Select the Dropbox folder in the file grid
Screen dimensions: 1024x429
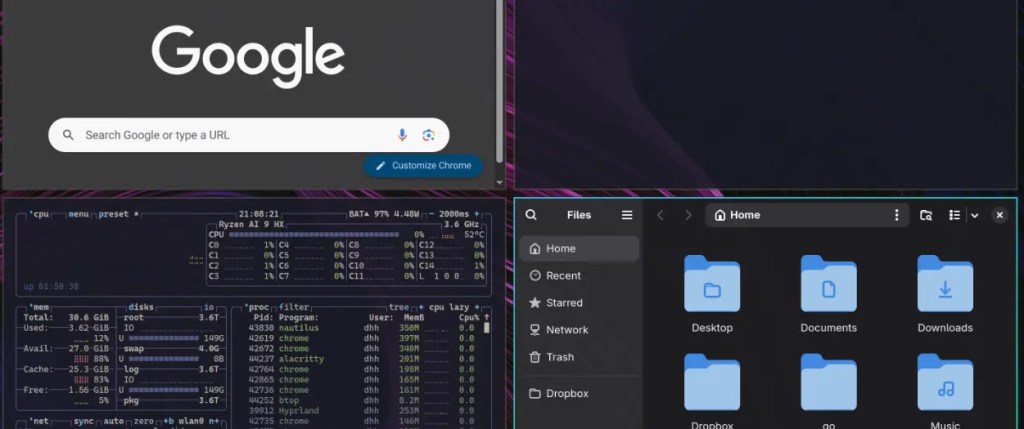point(712,382)
